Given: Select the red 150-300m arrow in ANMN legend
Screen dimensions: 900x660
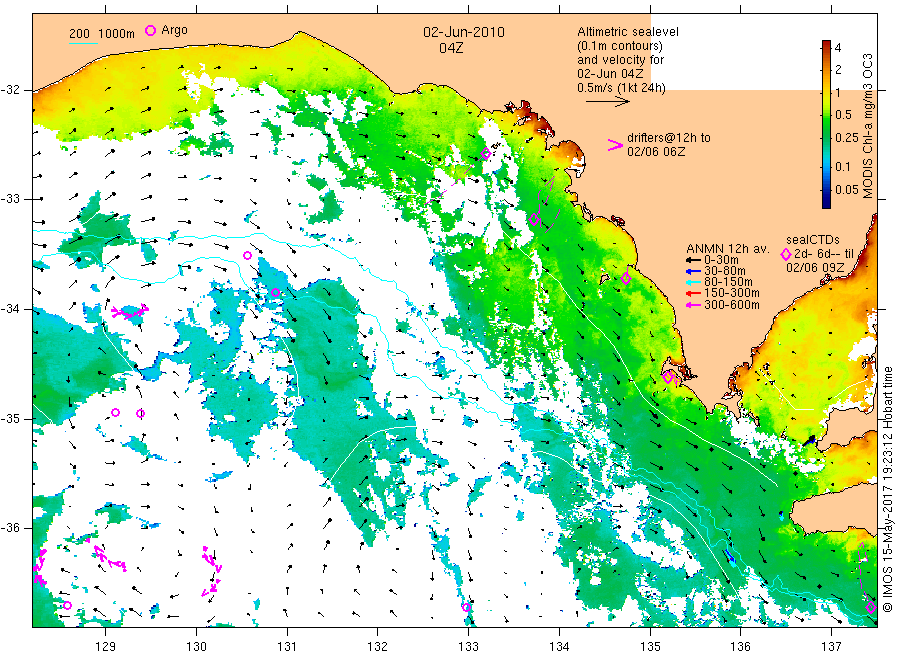Looking at the screenshot, I should click(x=693, y=294).
